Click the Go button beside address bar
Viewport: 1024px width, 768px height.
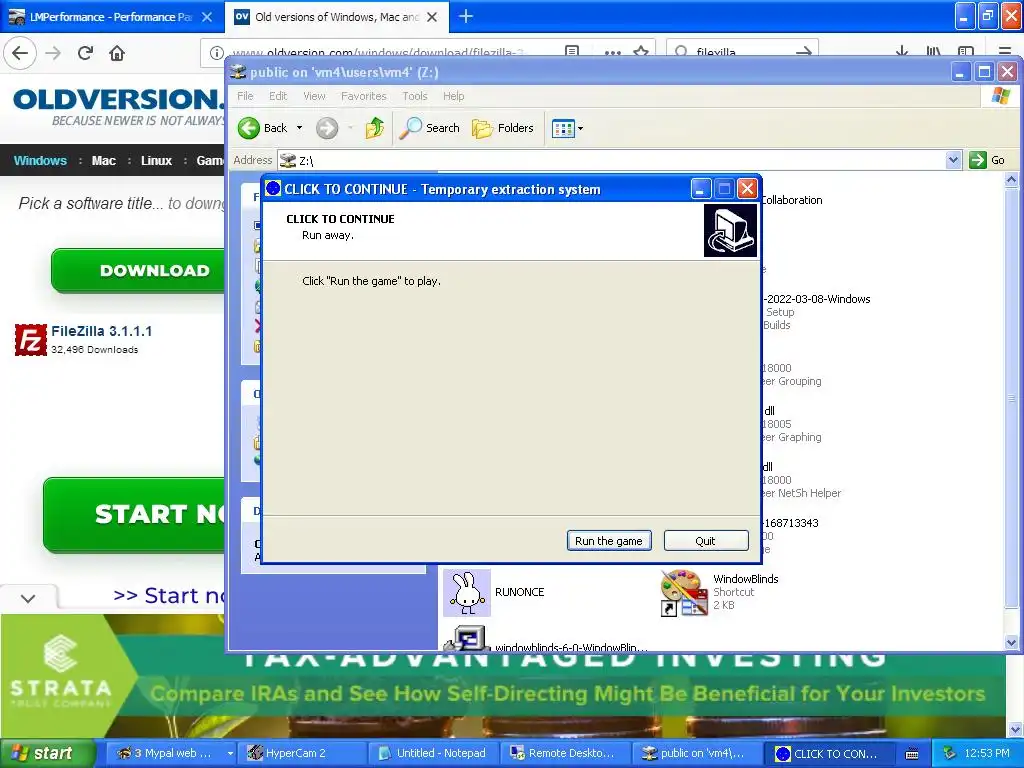pos(987,160)
